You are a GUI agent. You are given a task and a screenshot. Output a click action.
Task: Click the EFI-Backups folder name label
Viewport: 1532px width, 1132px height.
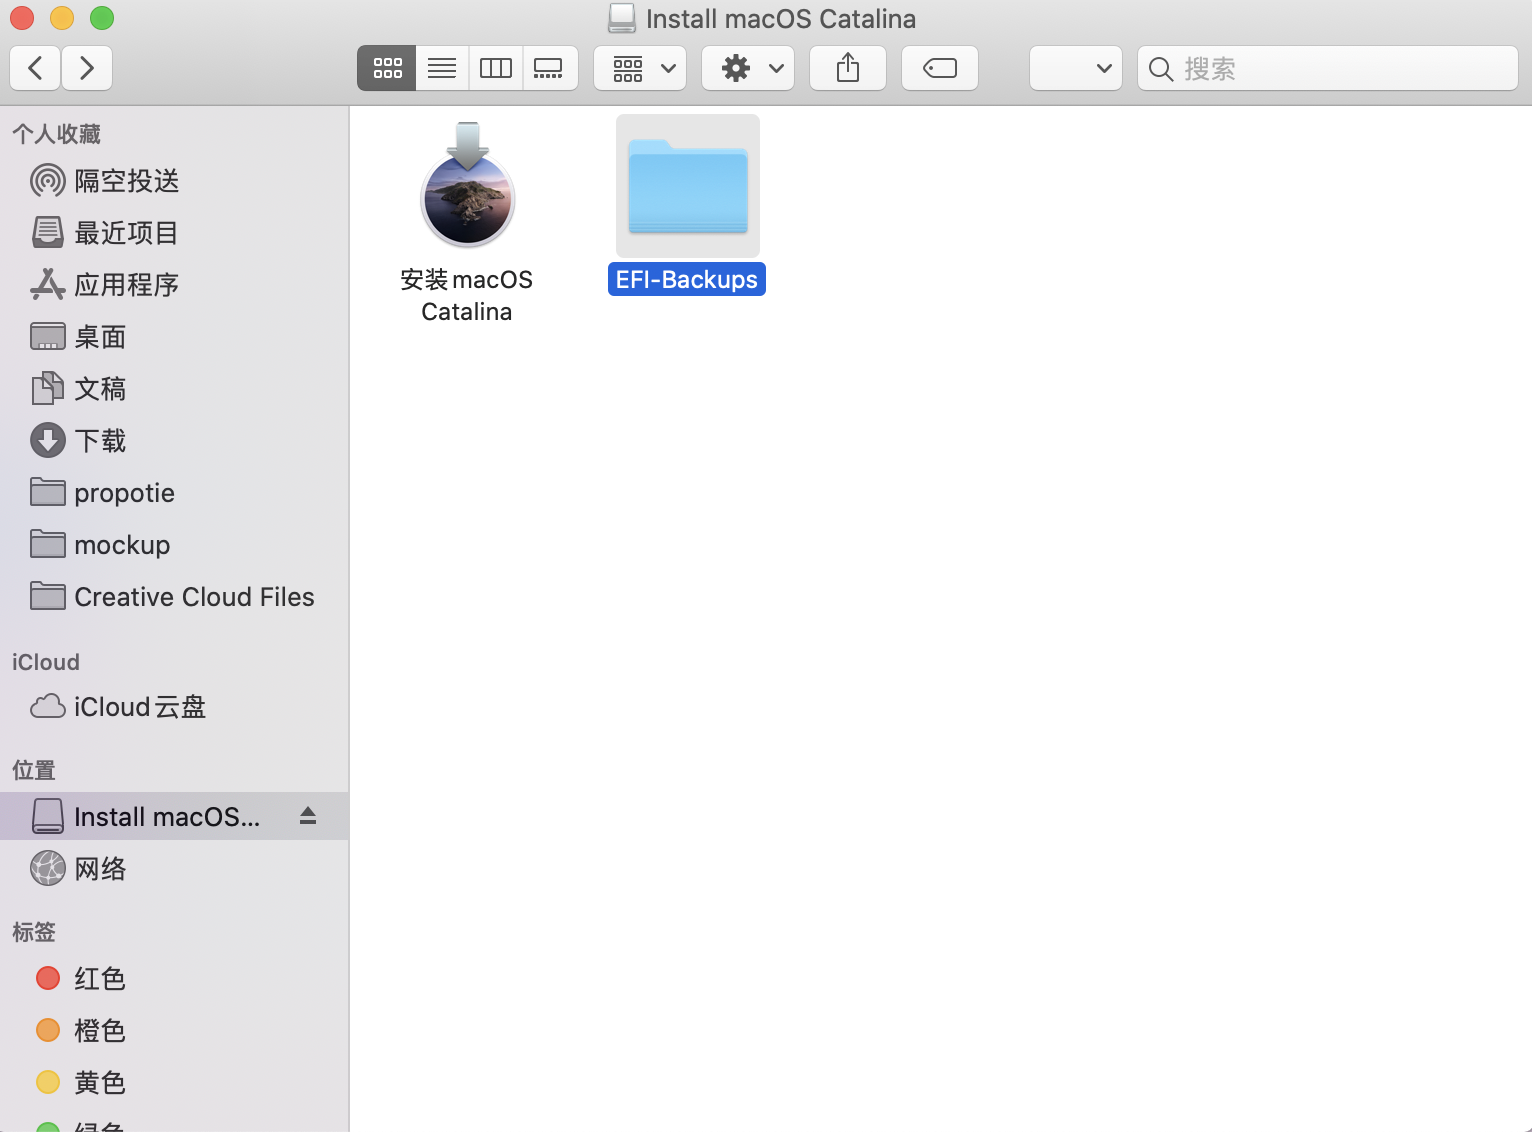point(687,279)
